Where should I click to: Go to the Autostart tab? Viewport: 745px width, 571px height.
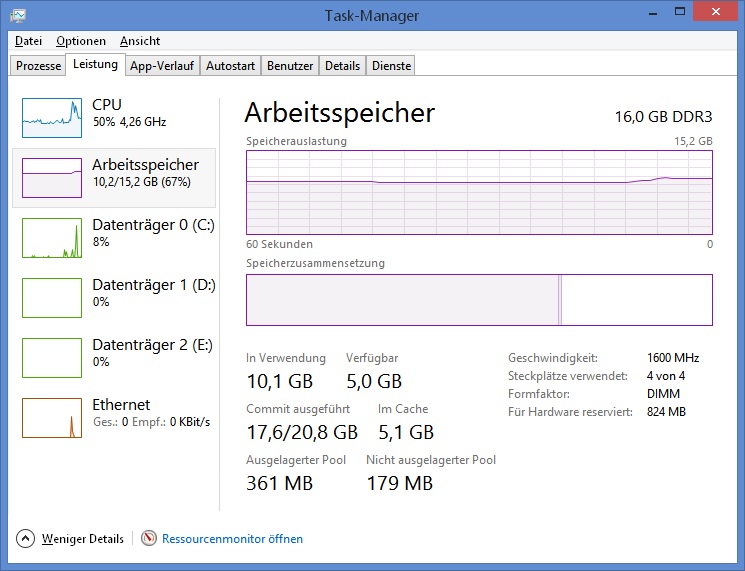pos(230,66)
